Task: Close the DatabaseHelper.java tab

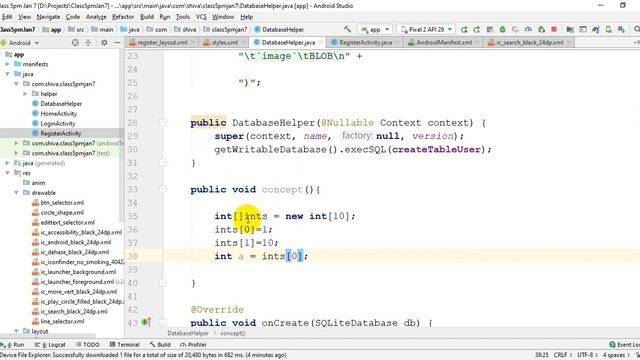Action: (x=320, y=42)
